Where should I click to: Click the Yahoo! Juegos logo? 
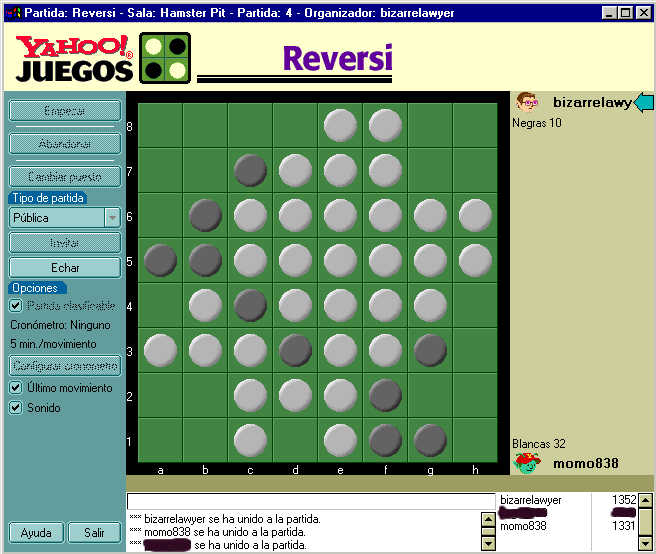tap(74, 58)
